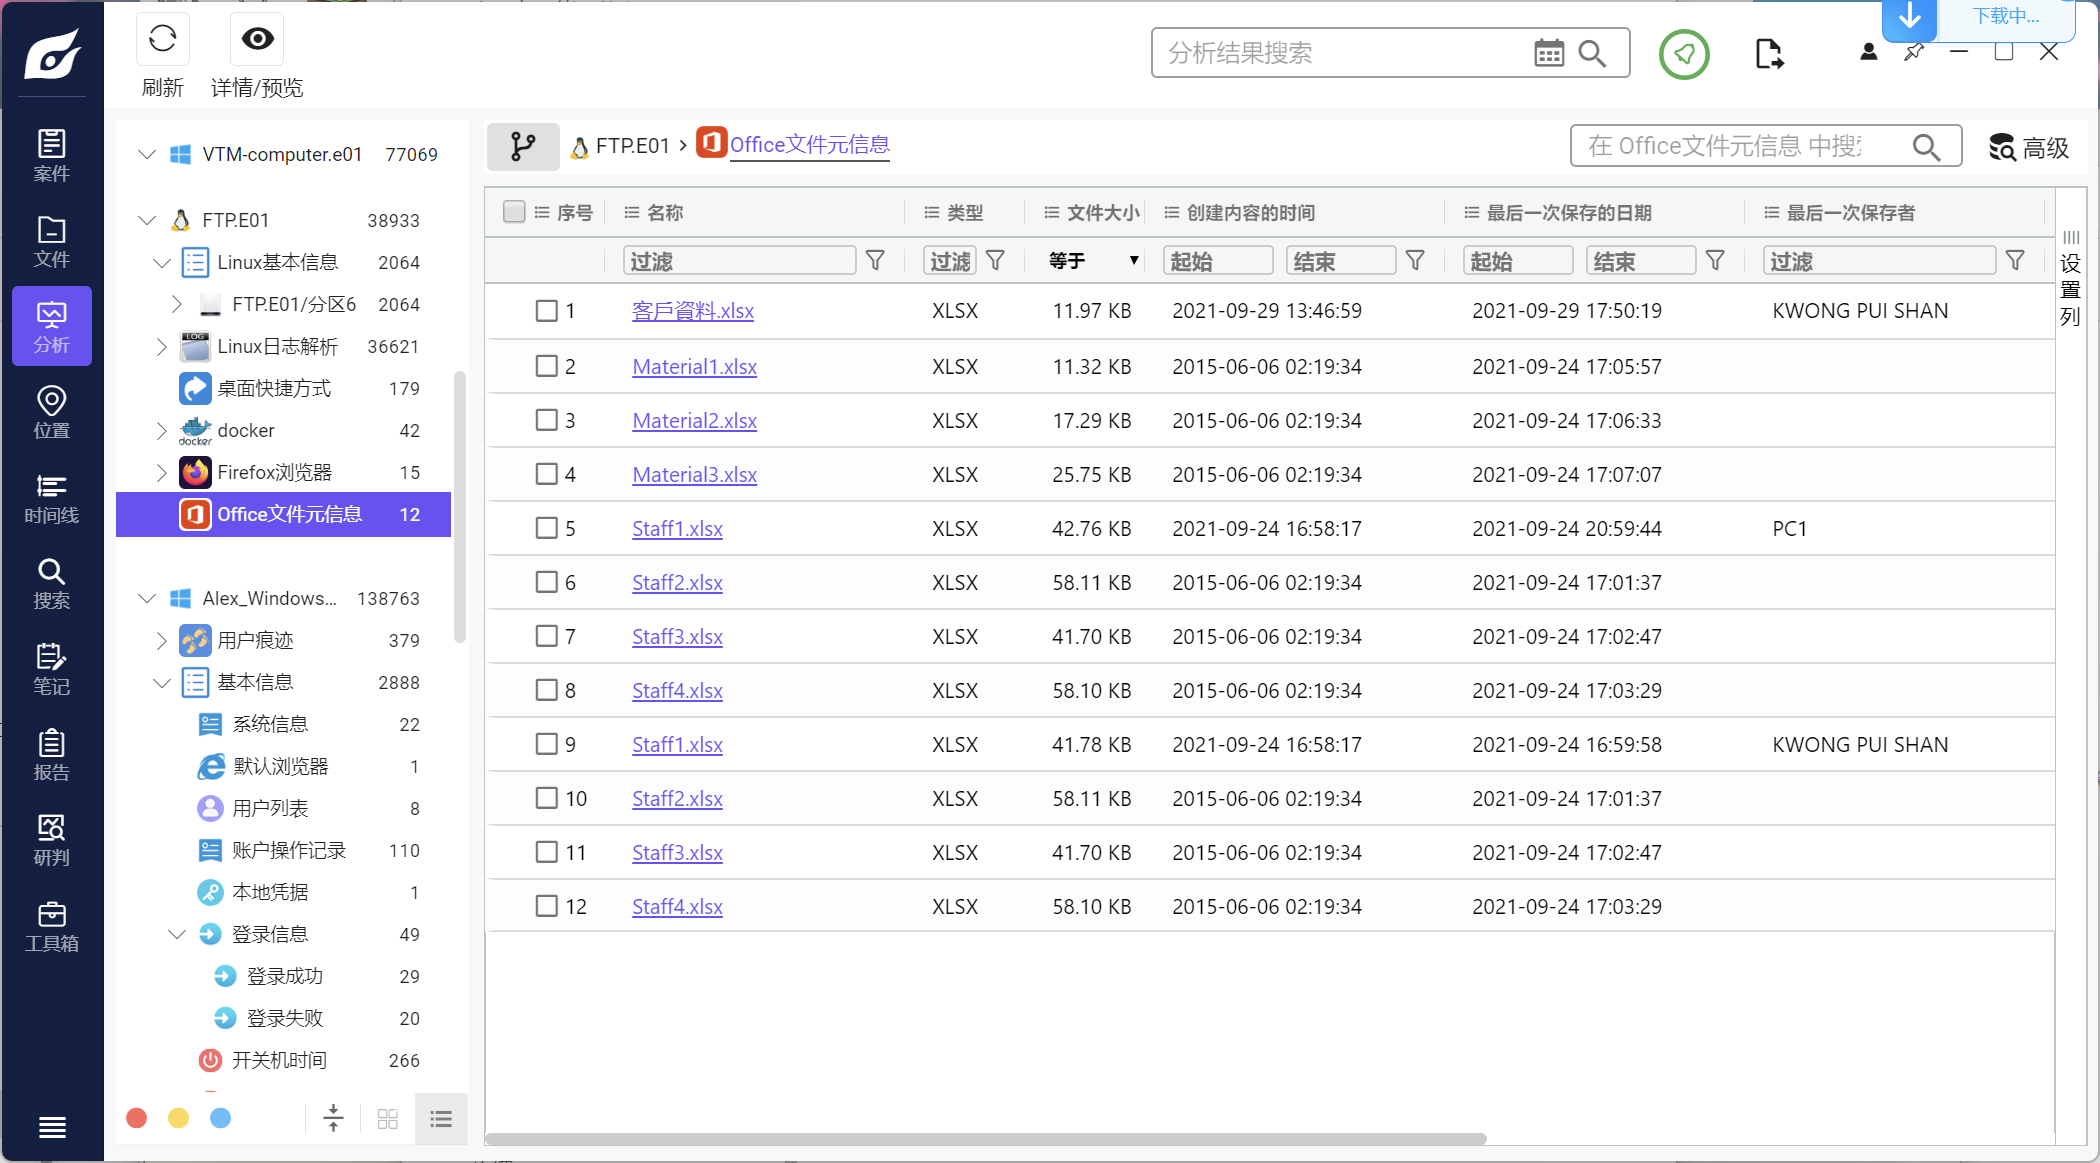2100x1163 pixels.
Task: Collapse the Linux基本信息 node
Action: [x=162, y=262]
